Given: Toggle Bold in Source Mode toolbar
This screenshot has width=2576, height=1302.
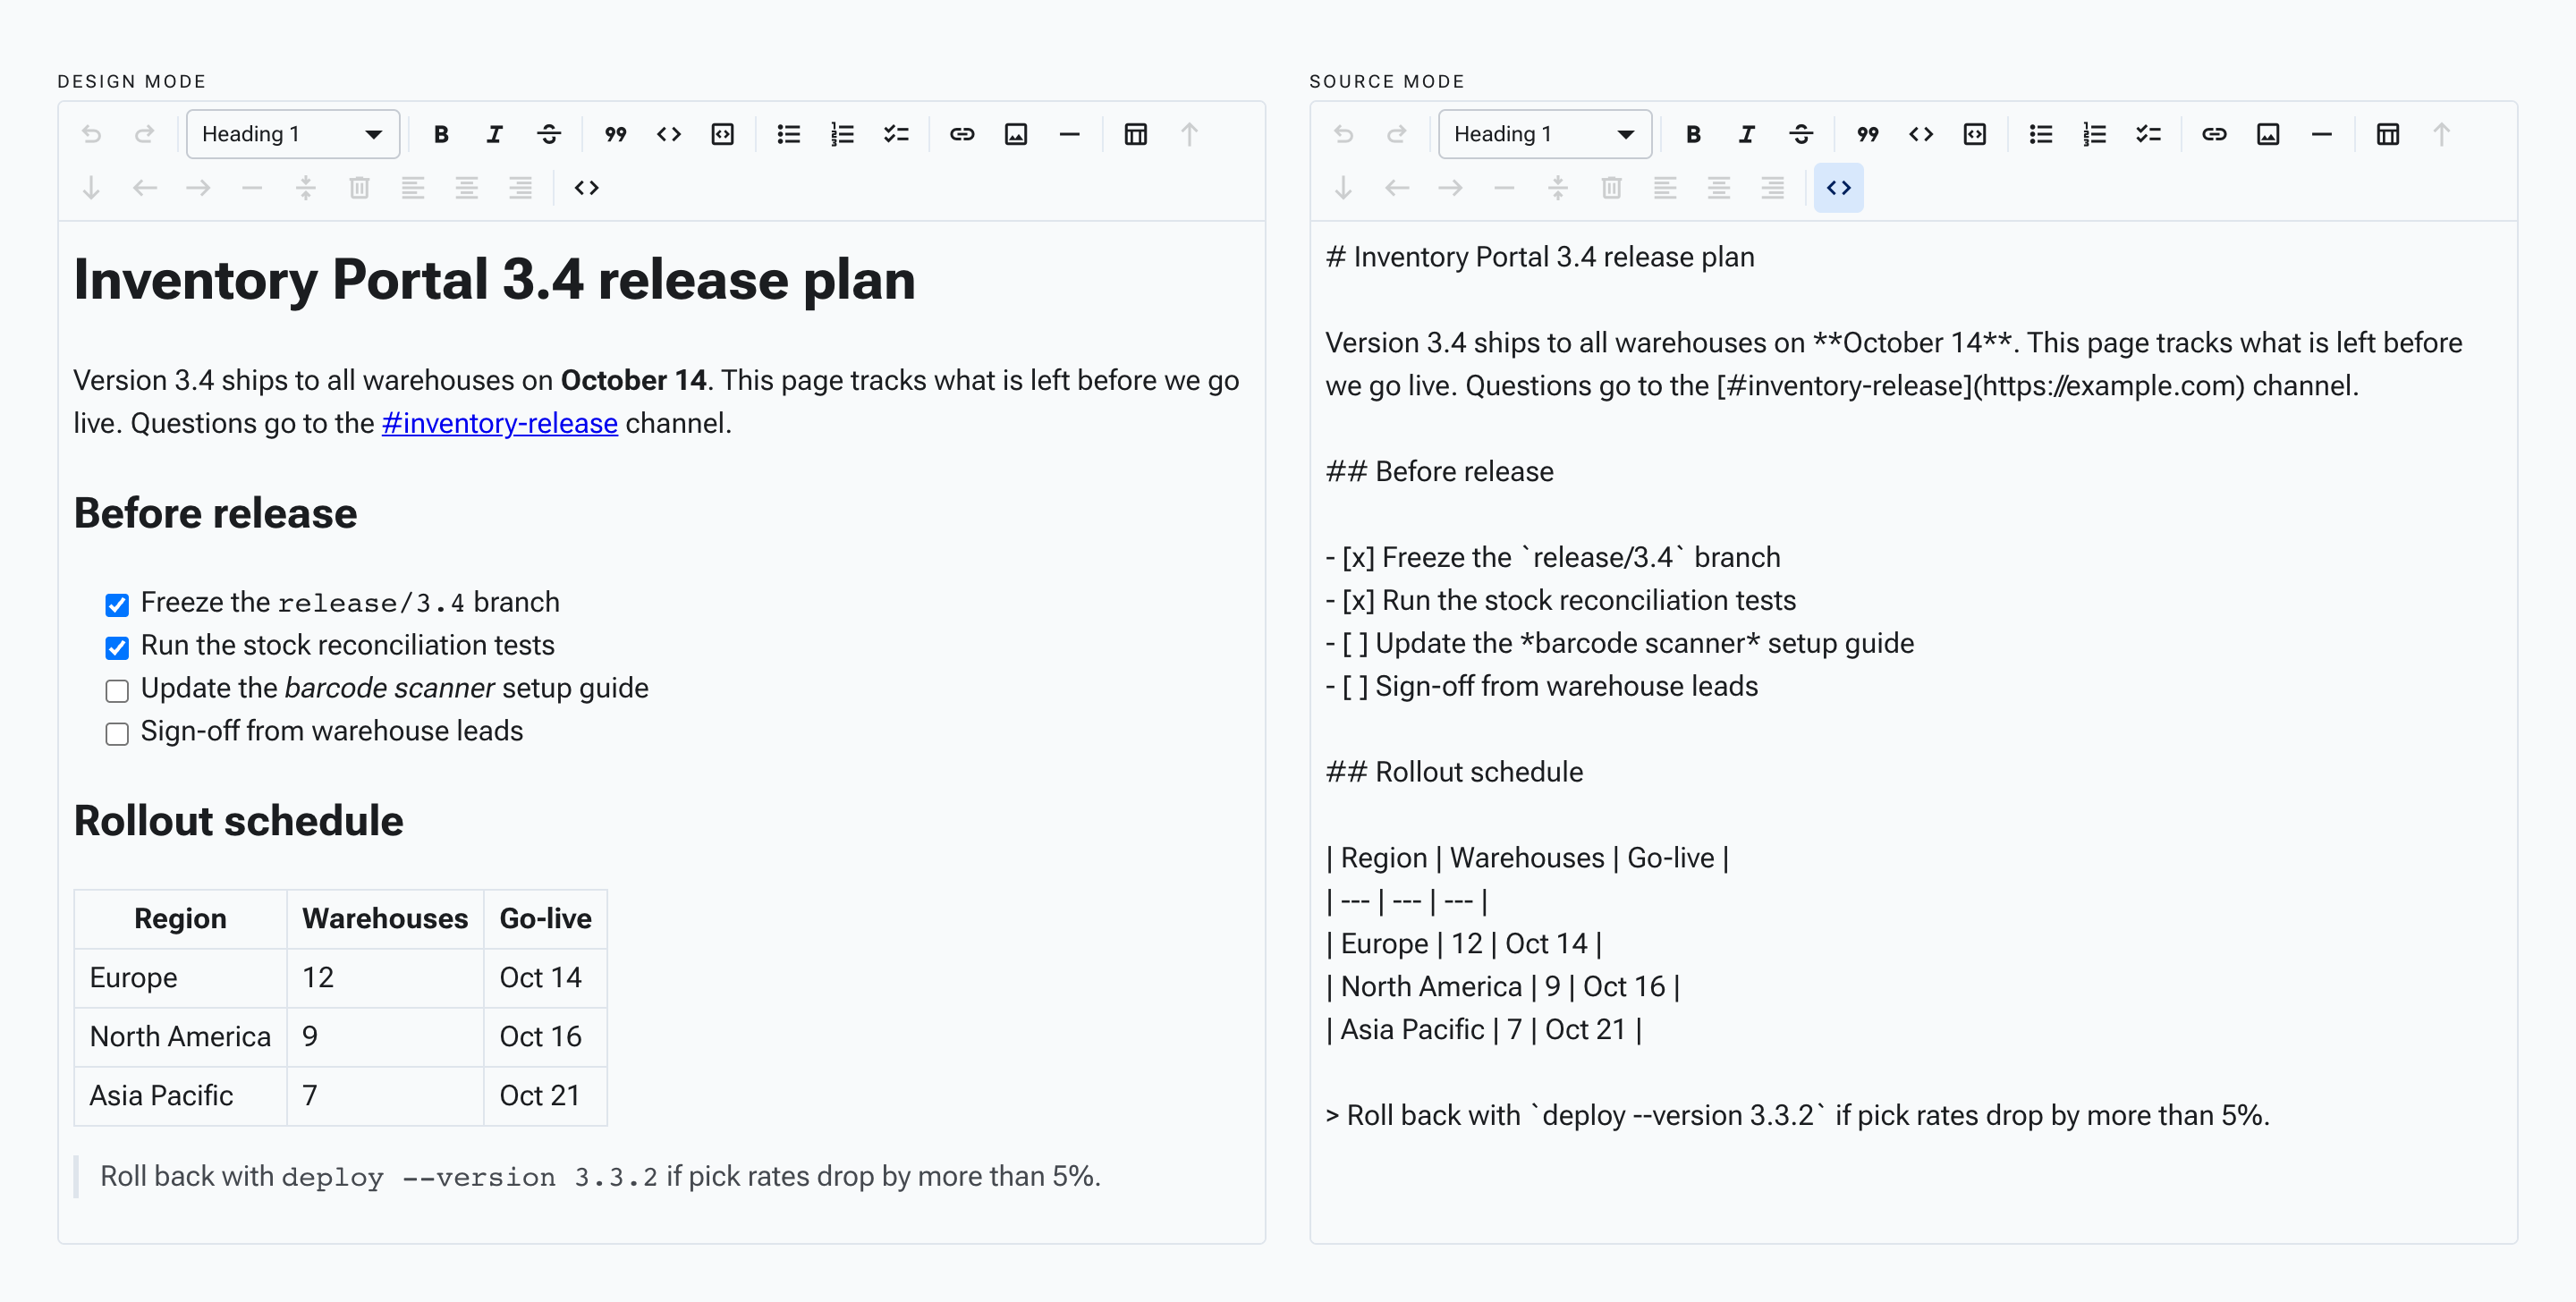Looking at the screenshot, I should 1693,134.
